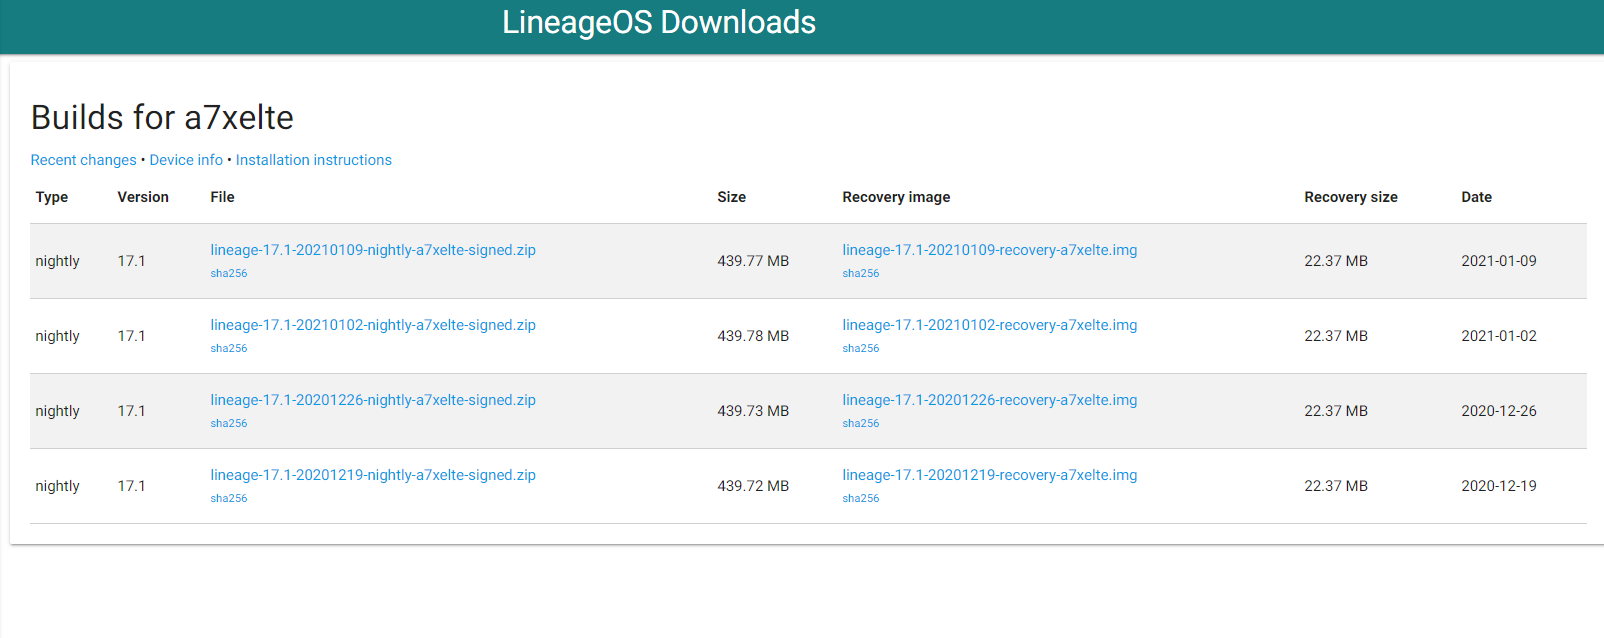Image resolution: width=1604 pixels, height=638 pixels.
Task: Click version 17.1 in 2020-12-26 row
Action: tap(131, 411)
